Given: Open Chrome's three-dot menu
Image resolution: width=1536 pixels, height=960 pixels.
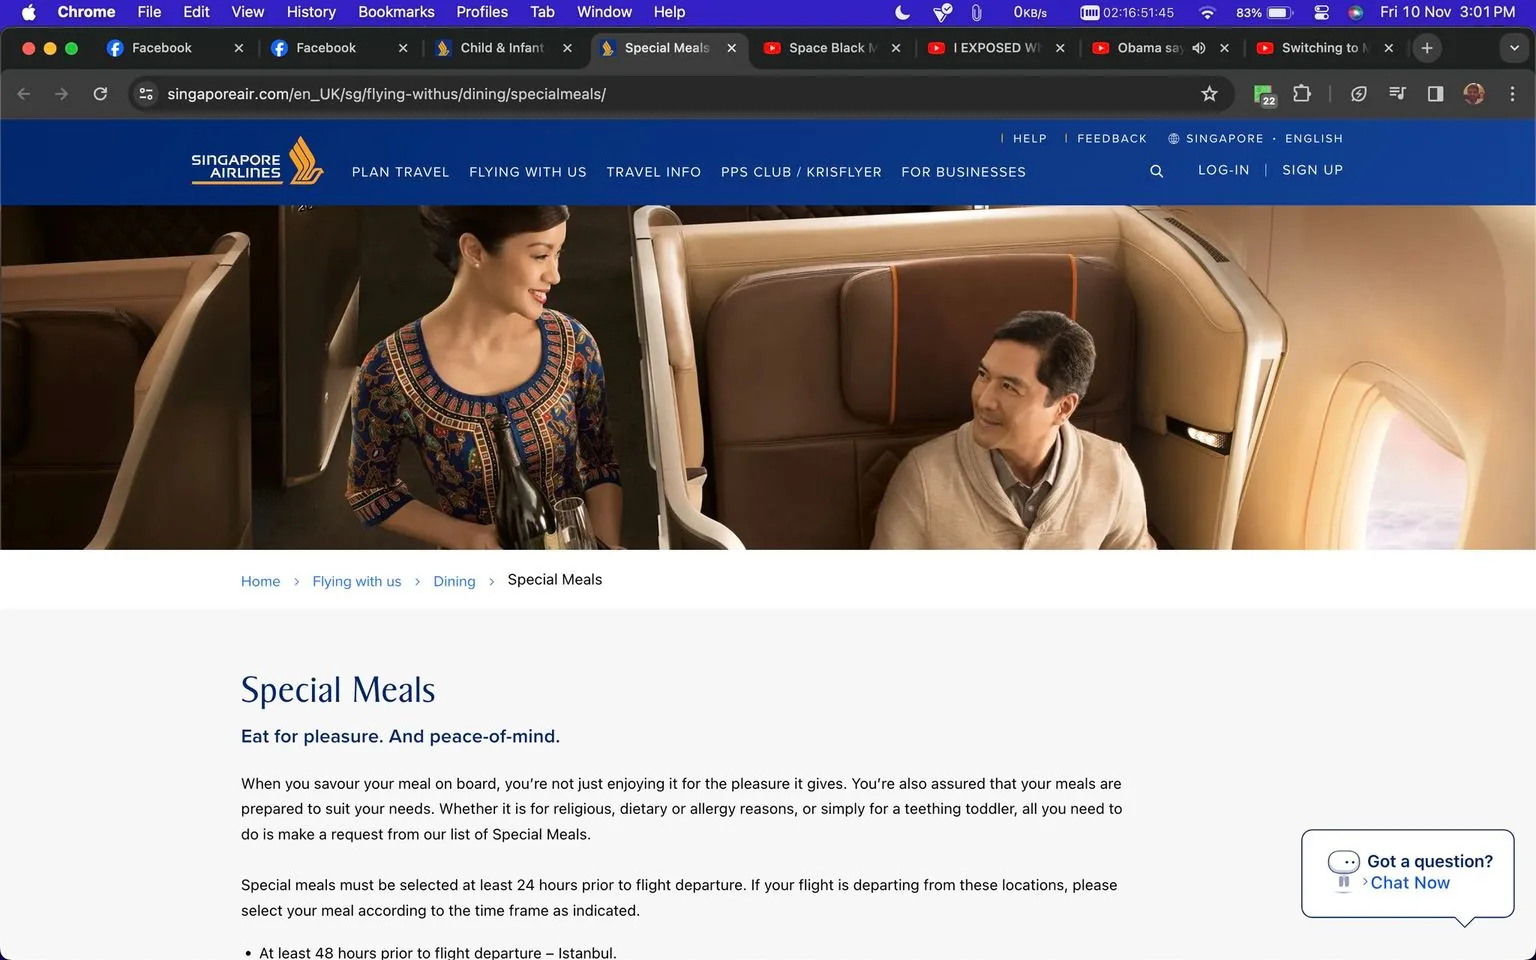Looking at the screenshot, I should [1513, 93].
